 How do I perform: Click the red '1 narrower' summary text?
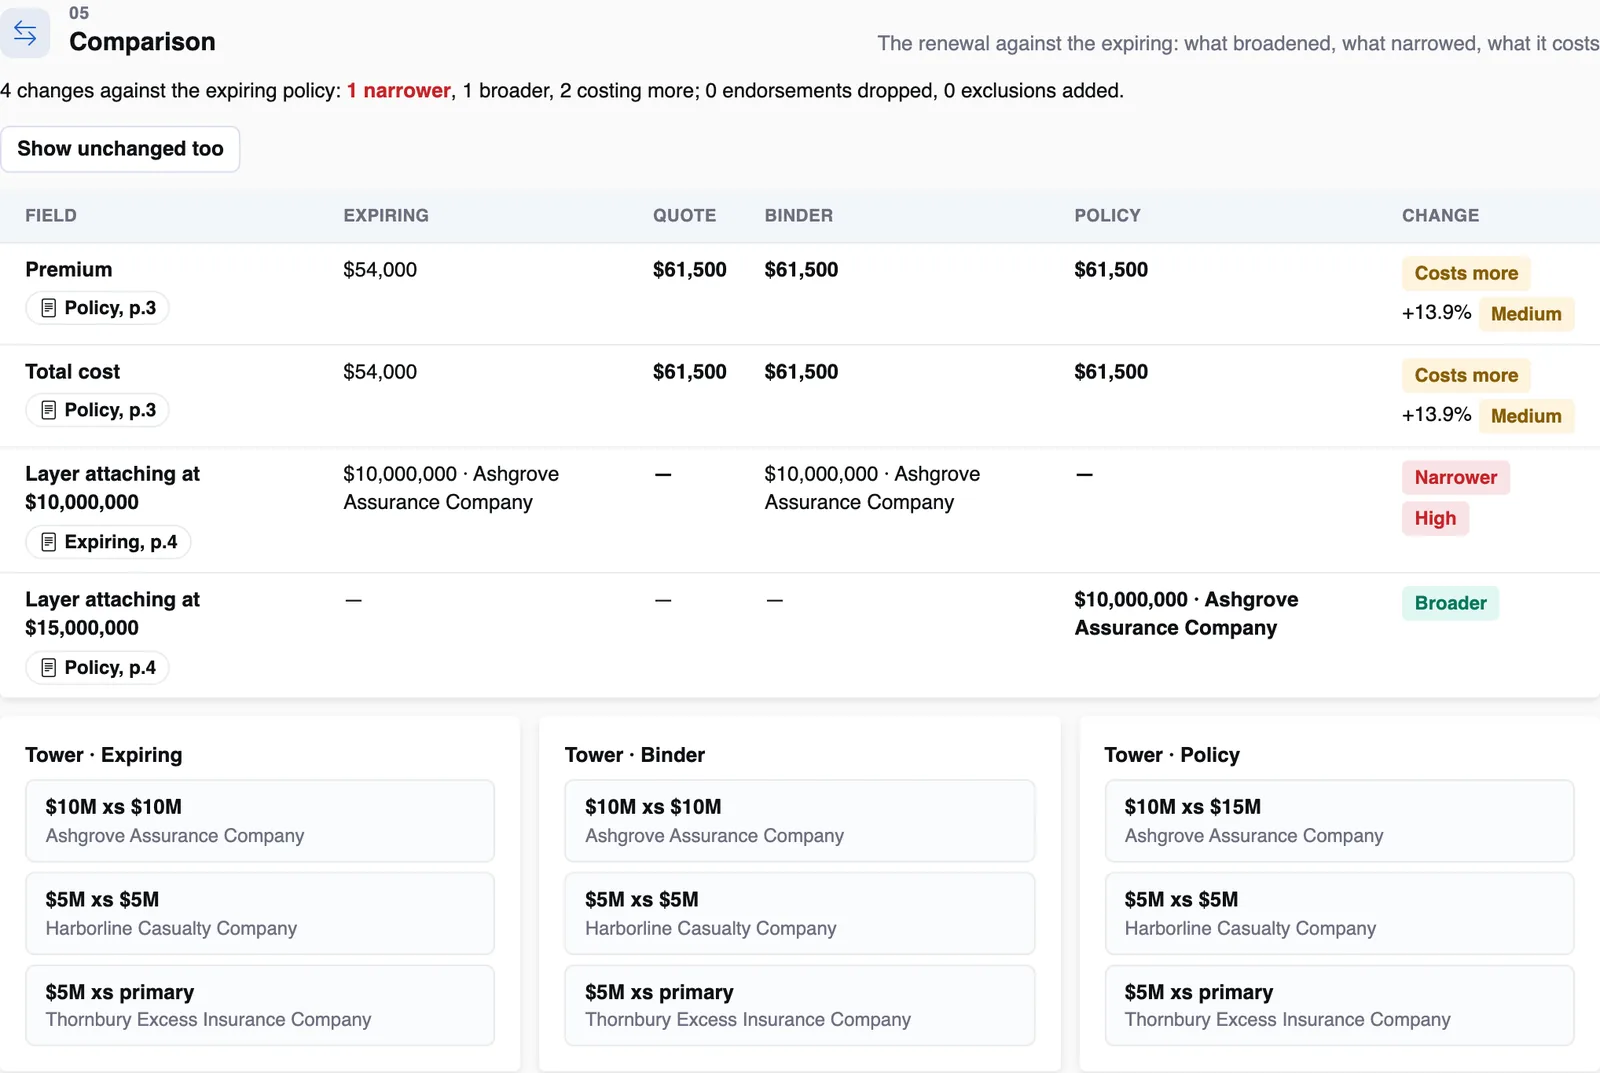pyautogui.click(x=399, y=91)
